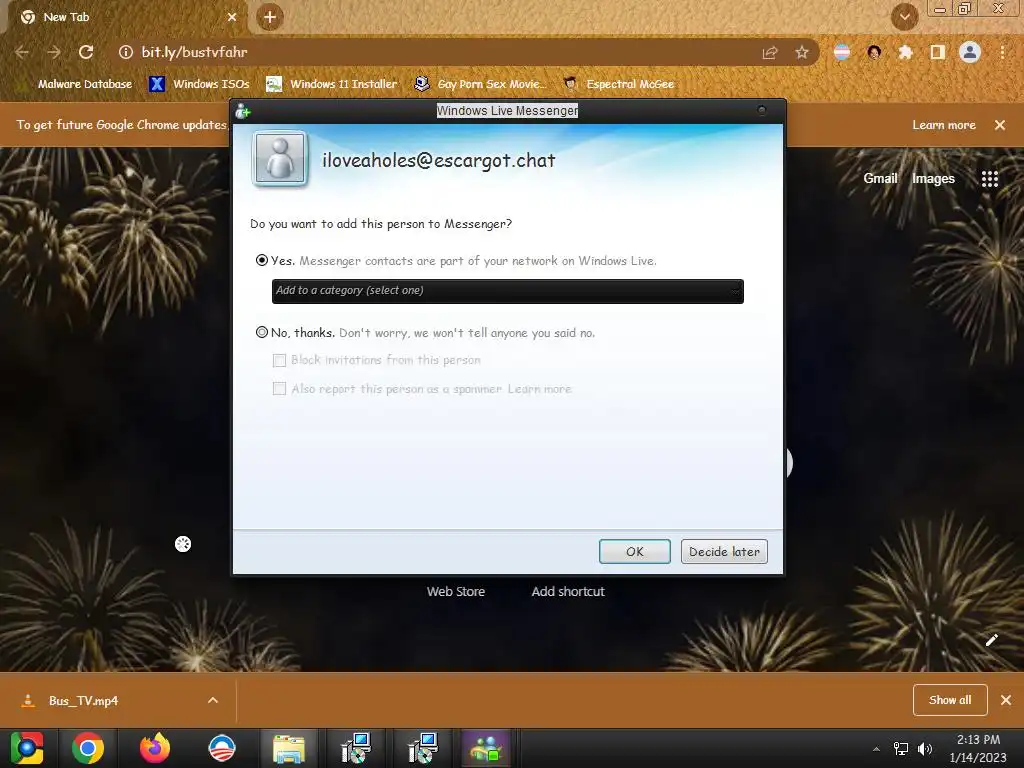Open a new tab with plus button
The width and height of the screenshot is (1024, 768).
[x=270, y=18]
